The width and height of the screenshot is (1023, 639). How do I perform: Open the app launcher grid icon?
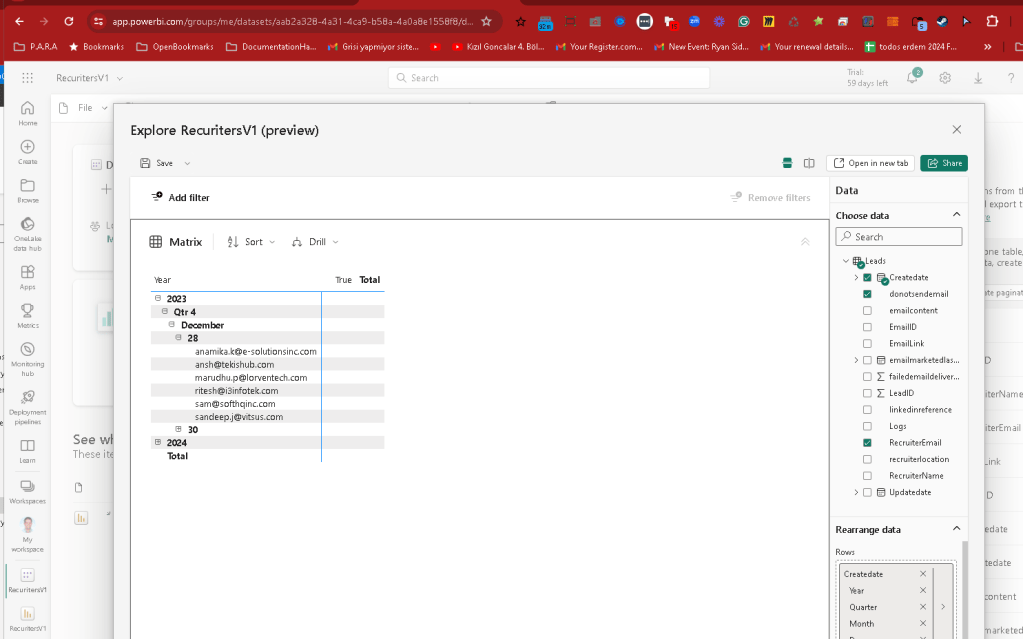pyautogui.click(x=27, y=78)
